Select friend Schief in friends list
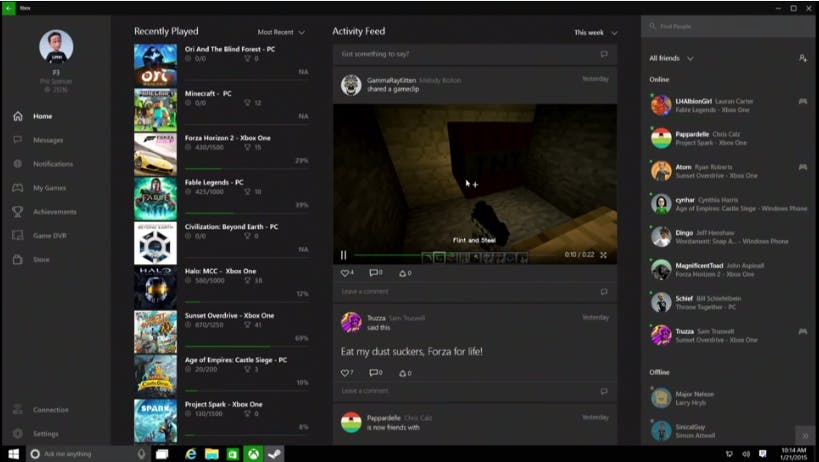 pos(728,303)
